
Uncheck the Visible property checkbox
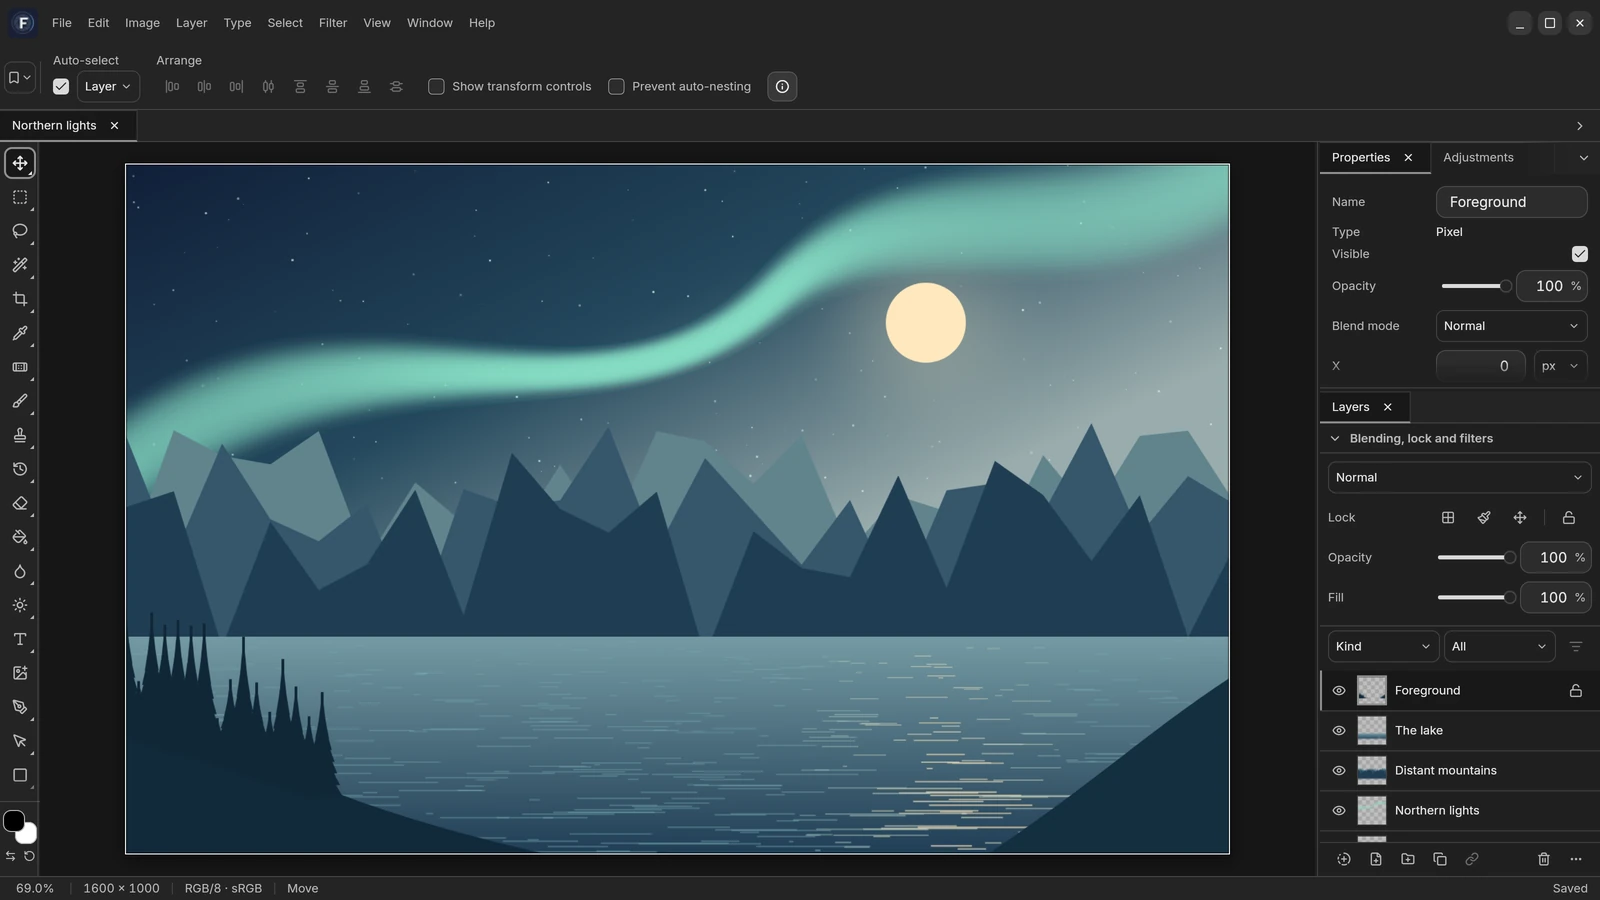pos(1579,254)
